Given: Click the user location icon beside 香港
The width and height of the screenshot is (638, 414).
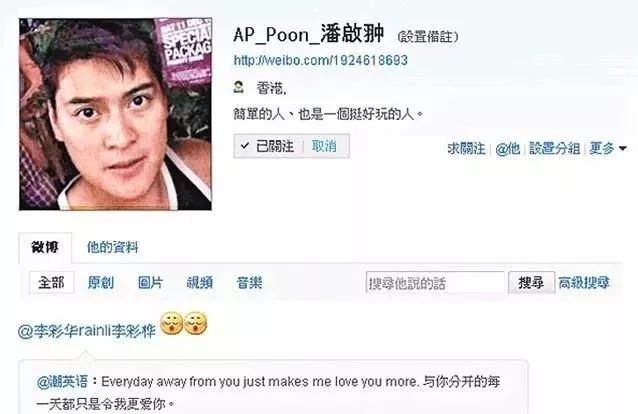Looking at the screenshot, I should point(238,87).
